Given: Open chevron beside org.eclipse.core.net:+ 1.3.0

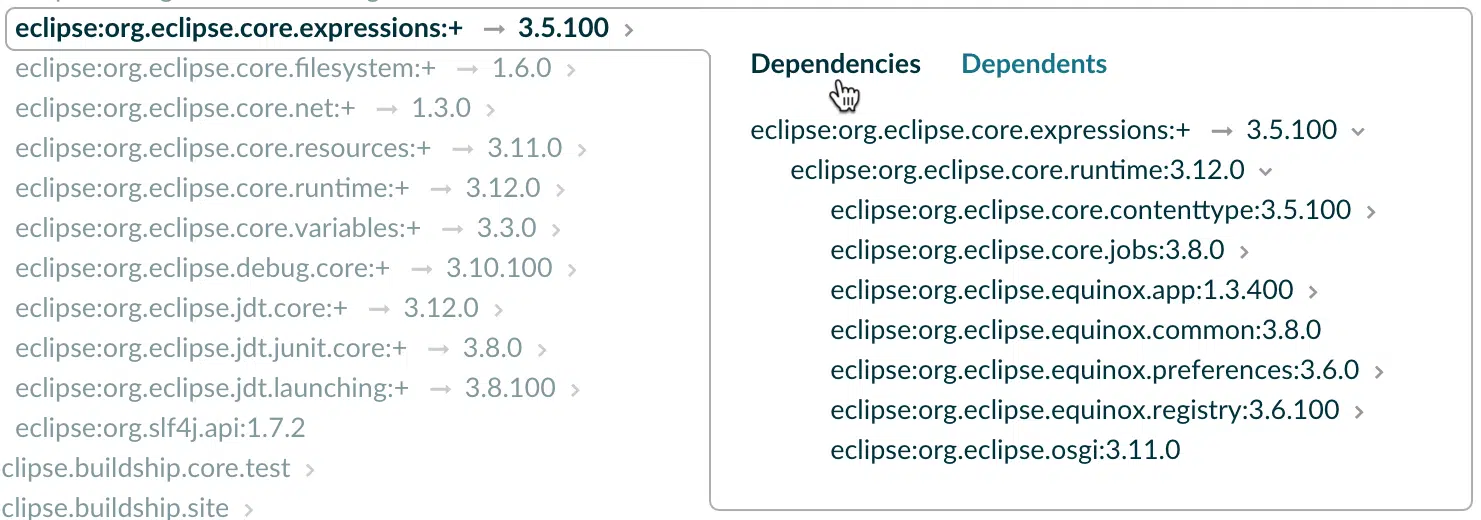Looking at the screenshot, I should [491, 110].
